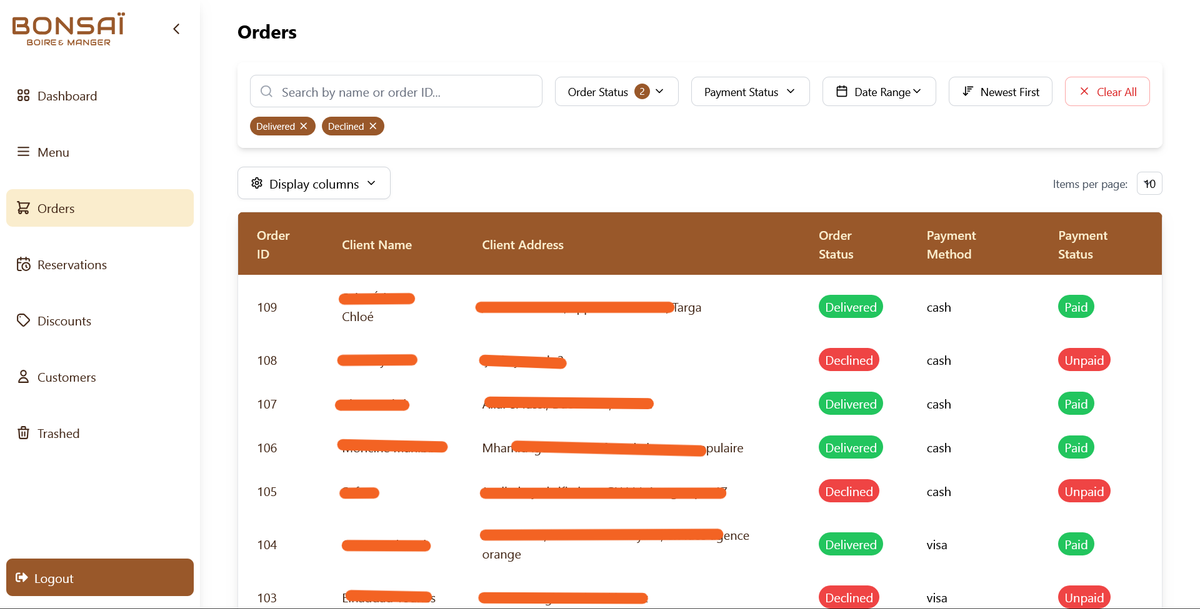Click the Client Address column header
The image size is (1200, 609).
(523, 245)
